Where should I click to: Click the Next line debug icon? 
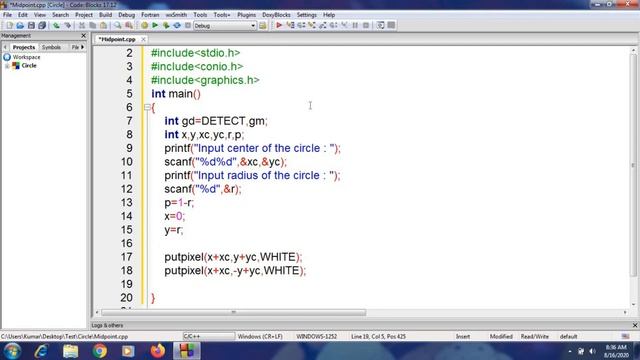tap(301, 25)
